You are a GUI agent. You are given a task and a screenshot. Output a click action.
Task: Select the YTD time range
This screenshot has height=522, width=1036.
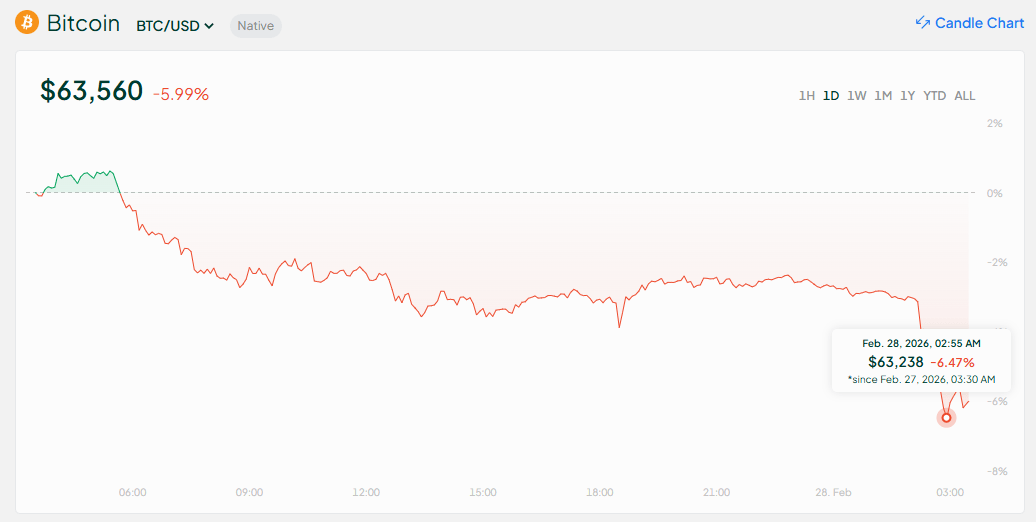(934, 96)
